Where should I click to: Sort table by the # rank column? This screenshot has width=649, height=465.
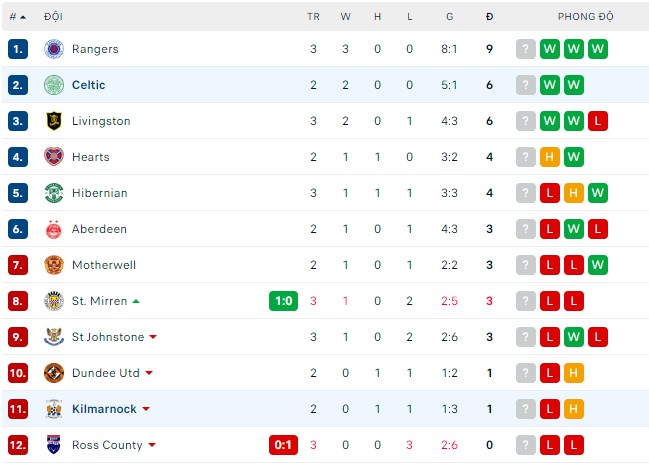[17, 16]
